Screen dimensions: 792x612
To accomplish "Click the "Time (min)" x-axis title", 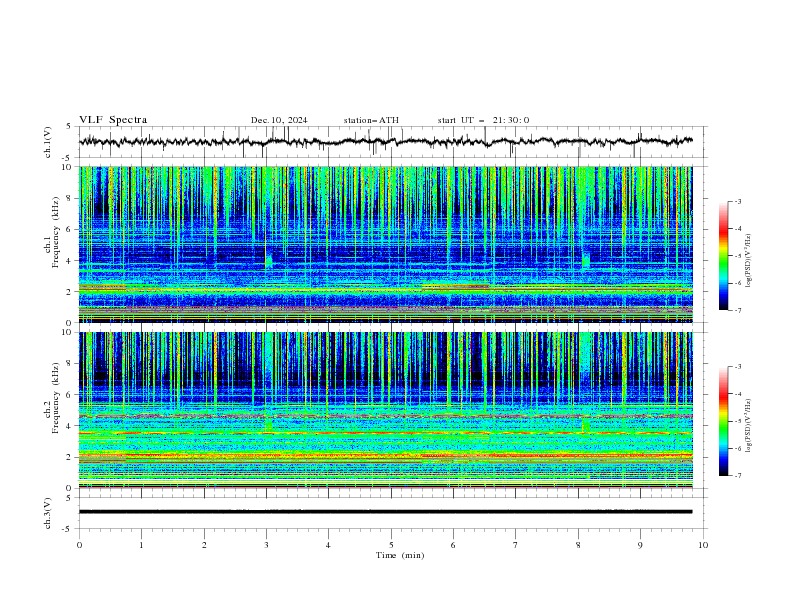I will pyautogui.click(x=400, y=555).
